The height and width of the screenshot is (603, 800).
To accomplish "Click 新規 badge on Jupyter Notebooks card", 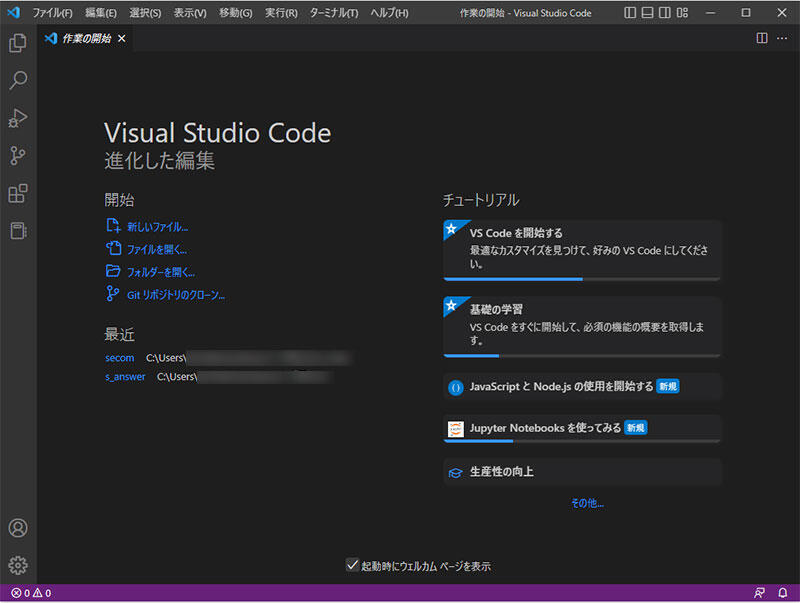I will 636,428.
